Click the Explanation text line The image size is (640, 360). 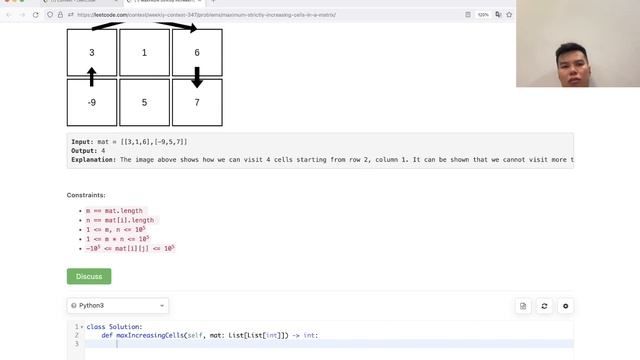pos(322,160)
